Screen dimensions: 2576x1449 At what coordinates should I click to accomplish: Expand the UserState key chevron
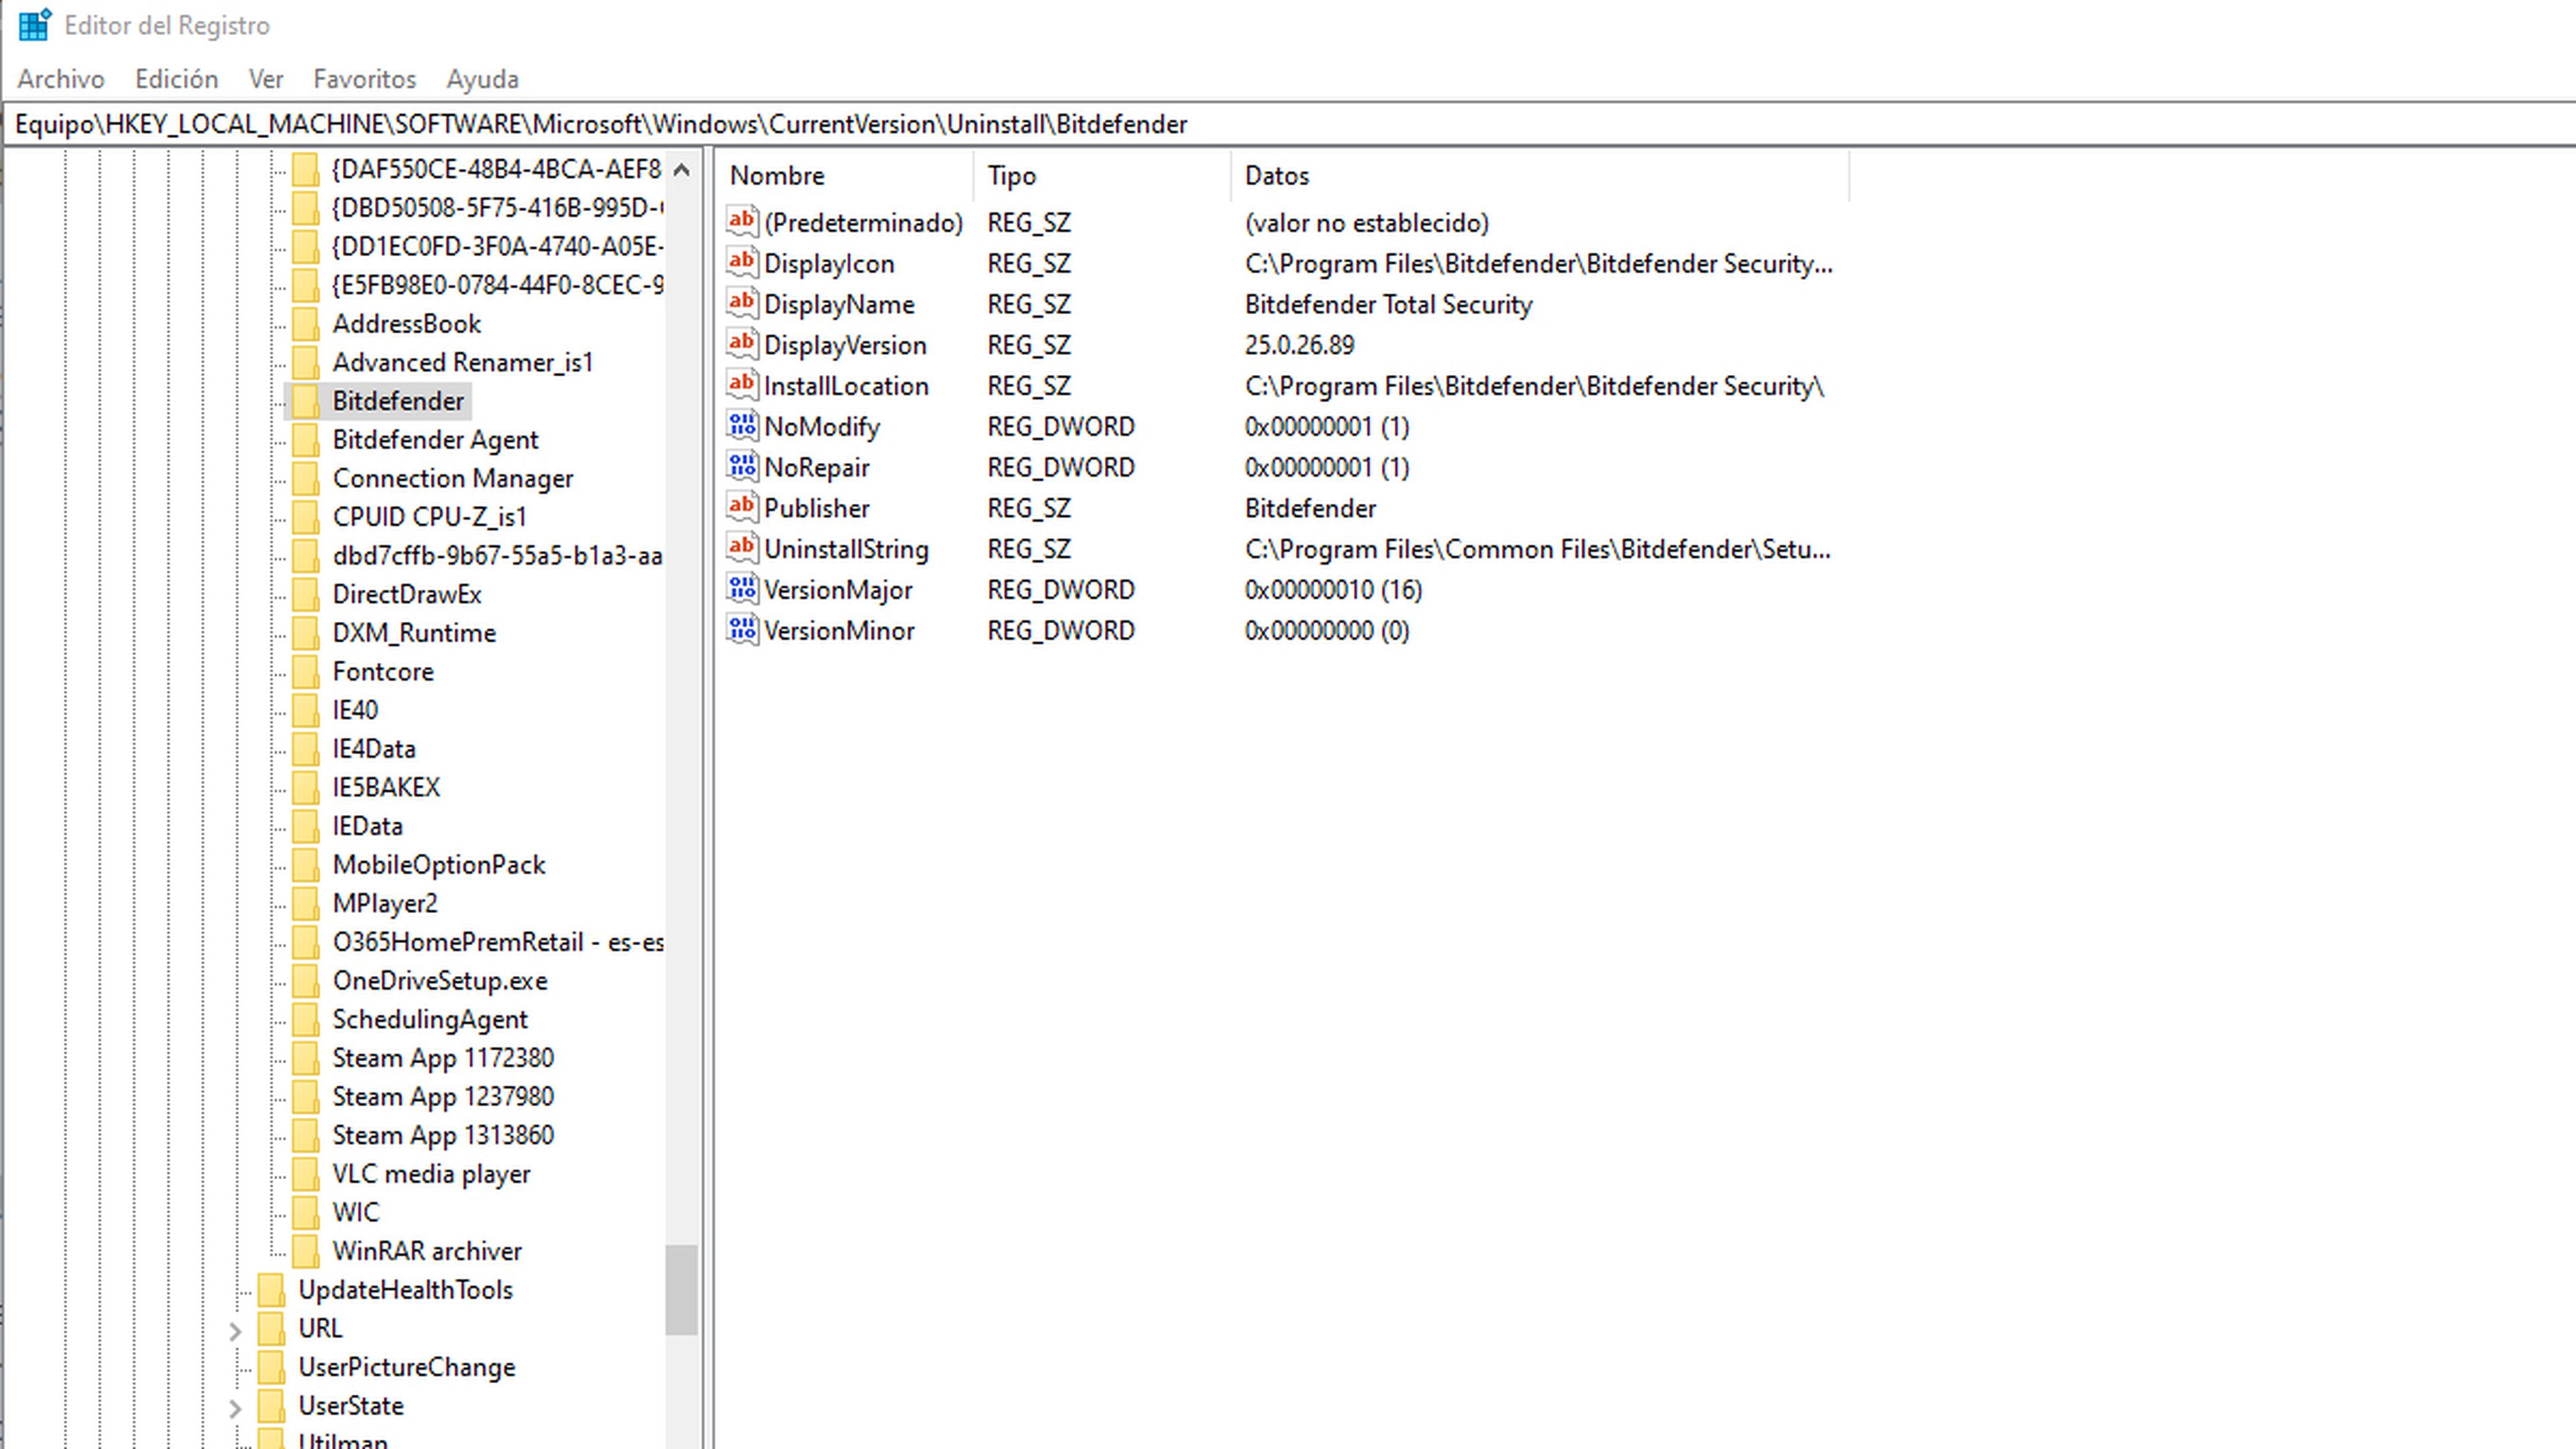[235, 1408]
